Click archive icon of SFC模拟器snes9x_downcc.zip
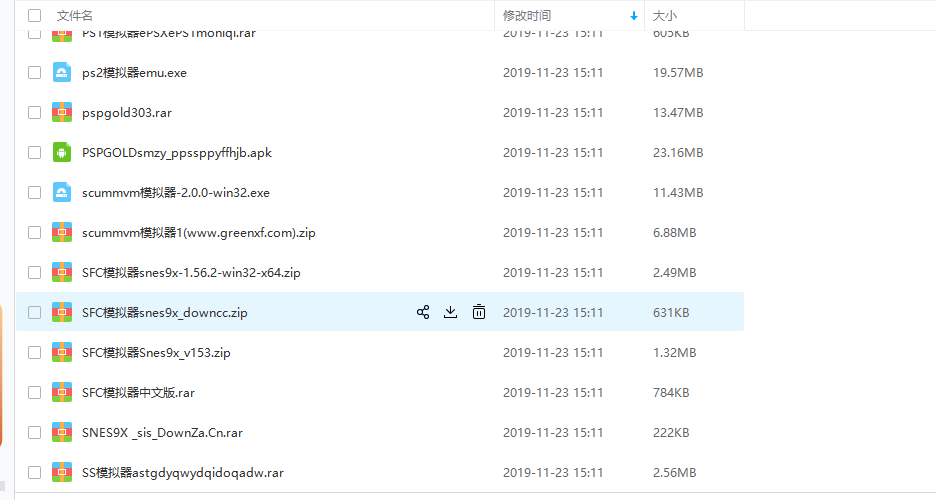The image size is (936, 500). tap(61, 312)
